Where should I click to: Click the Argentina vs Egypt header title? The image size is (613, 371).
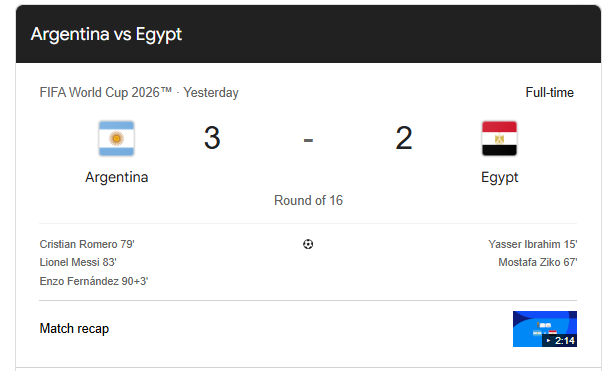click(x=106, y=34)
